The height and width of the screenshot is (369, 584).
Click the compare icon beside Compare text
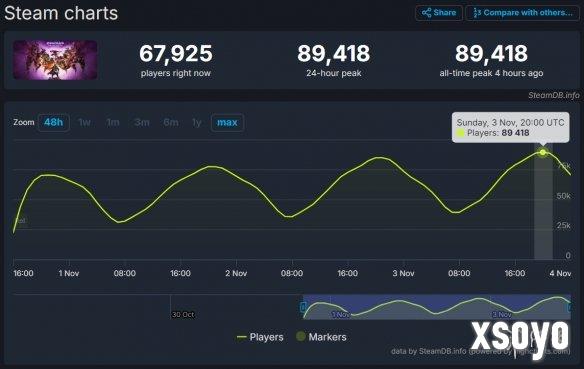(477, 13)
